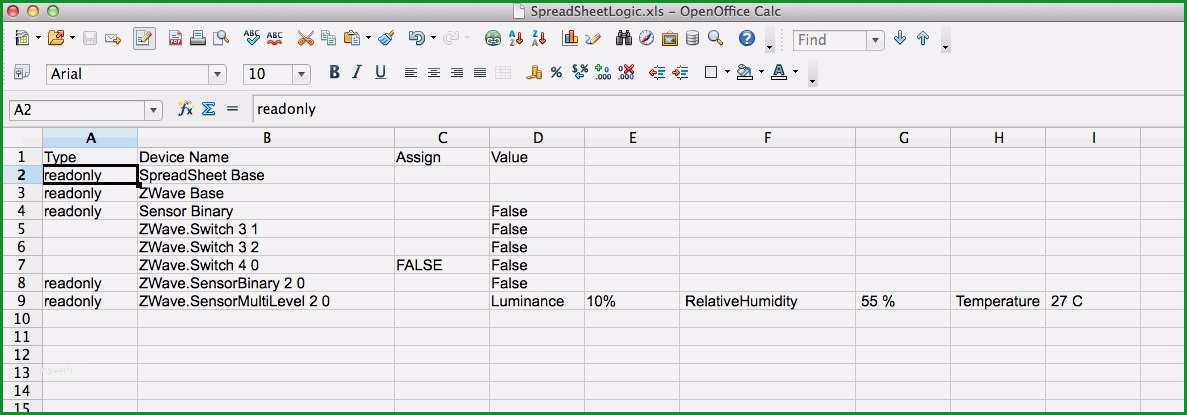Screen dimensions: 1187x415
Task: Open the Name Box A2 dropdown
Action: tap(154, 110)
